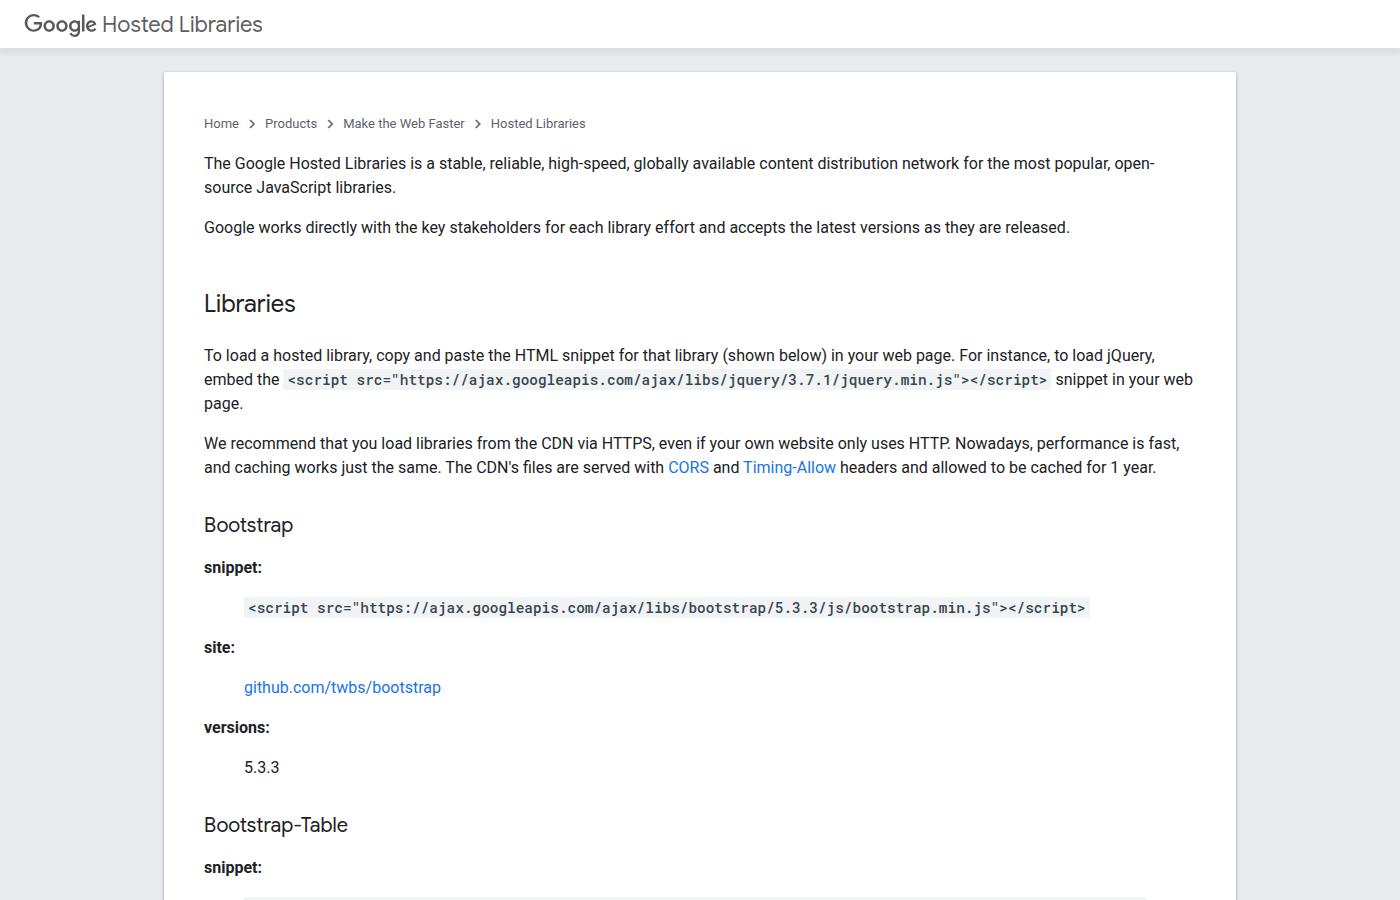Viewport: 1400px width, 900px height.
Task: Go to the Products breadcrumb
Action: (x=291, y=124)
